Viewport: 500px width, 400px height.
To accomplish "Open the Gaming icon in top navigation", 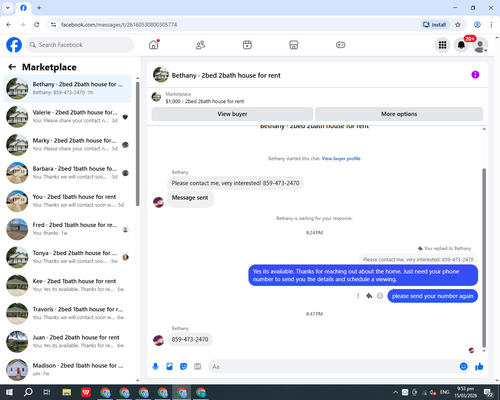I will (340, 45).
